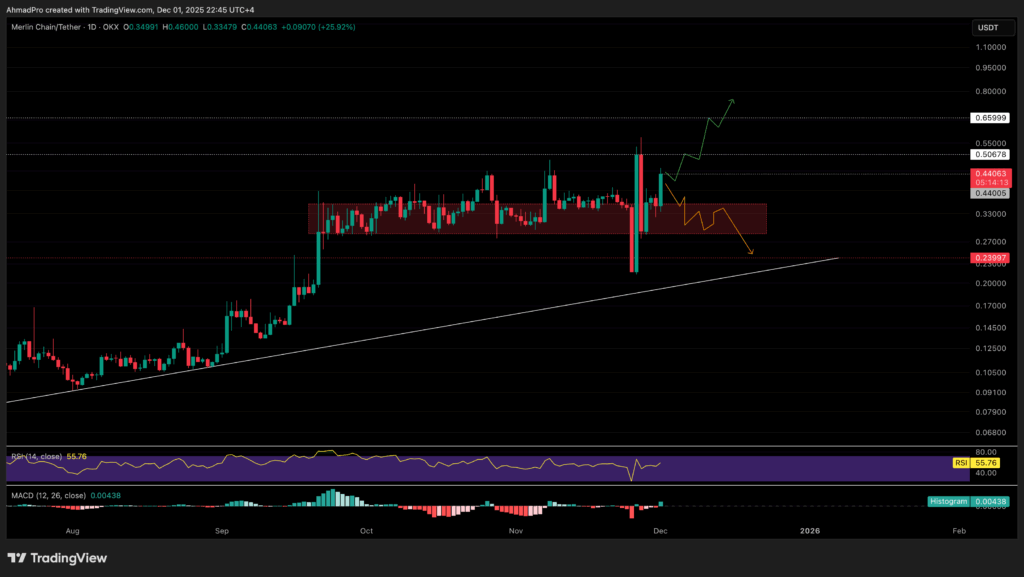The width and height of the screenshot is (1024, 577).
Task: Click the Merlin Chain/Tether symbol title
Action: point(50,26)
